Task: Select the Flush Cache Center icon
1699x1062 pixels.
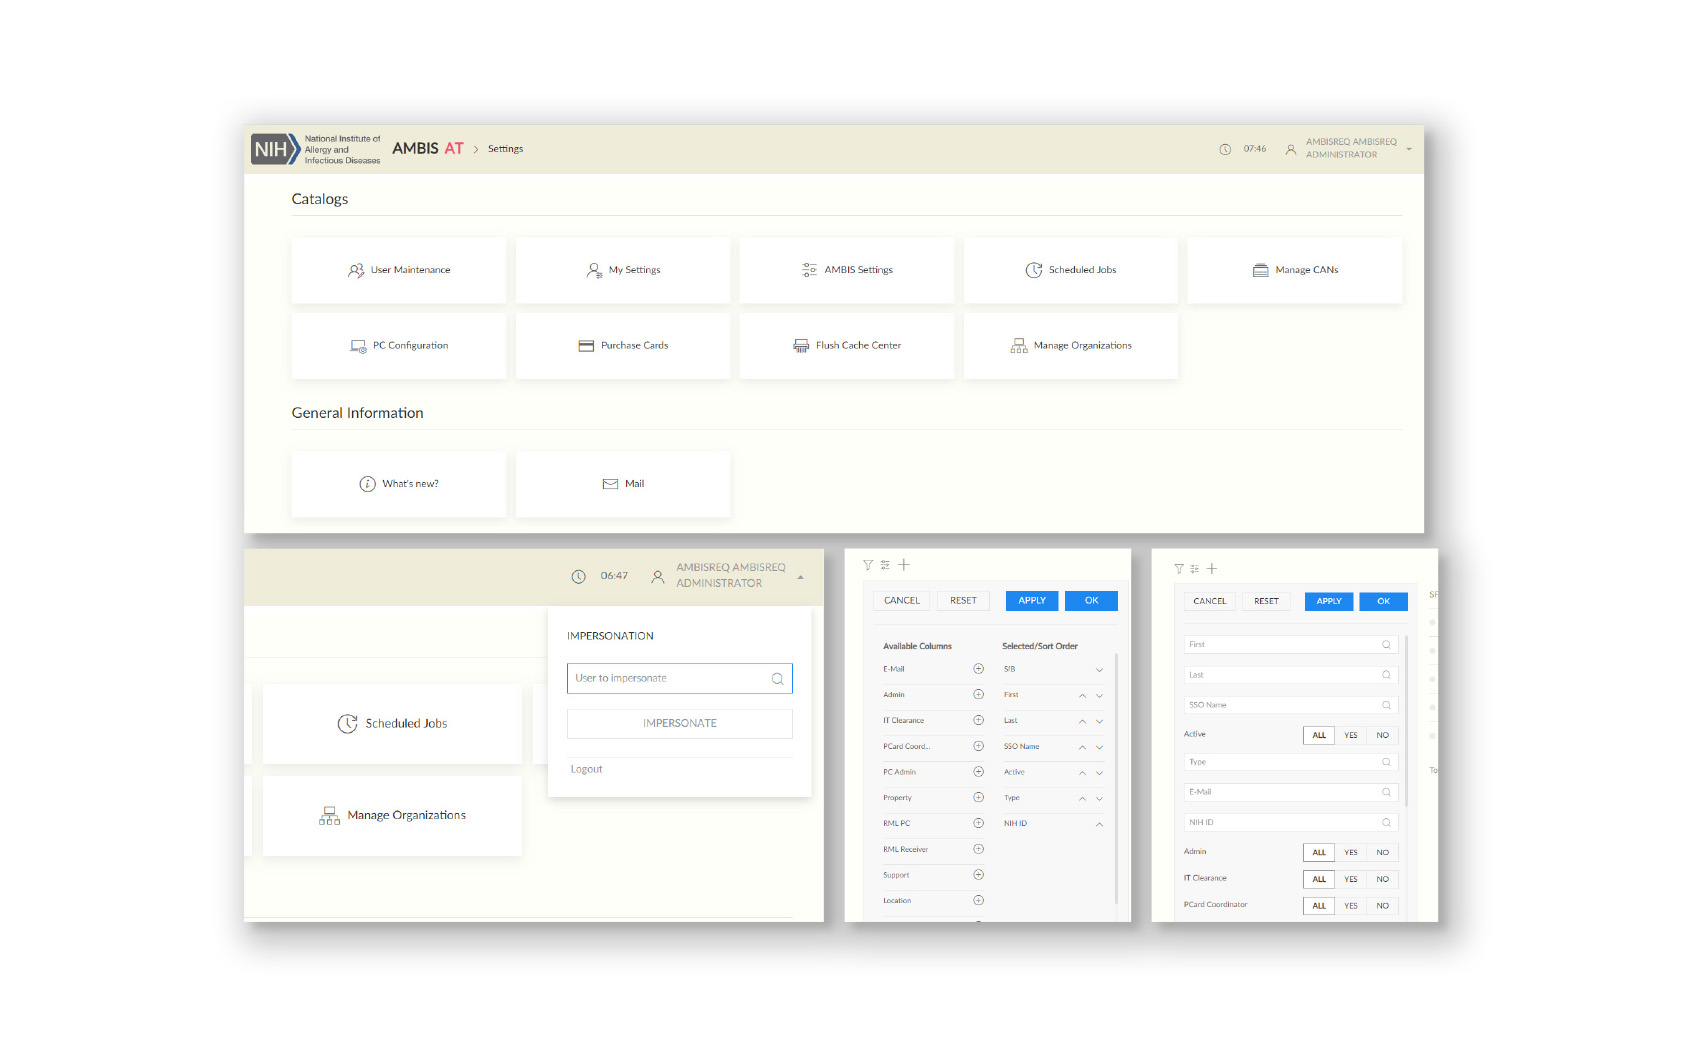Action: point(801,346)
